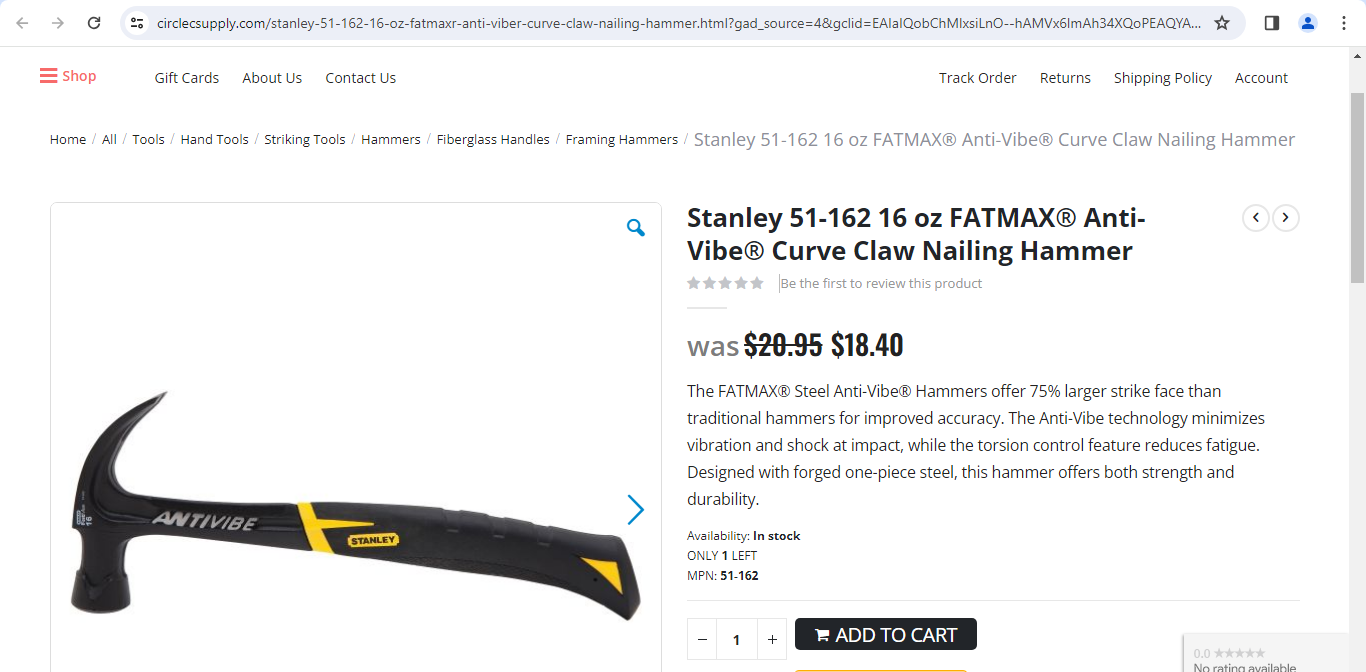Open Track Order page
This screenshot has height=672, width=1366.
[977, 77]
